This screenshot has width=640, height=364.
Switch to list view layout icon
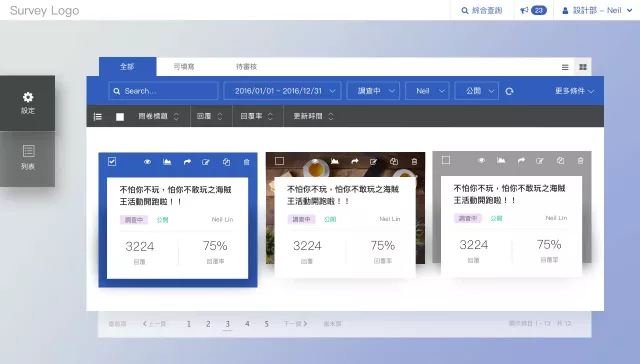click(x=565, y=67)
